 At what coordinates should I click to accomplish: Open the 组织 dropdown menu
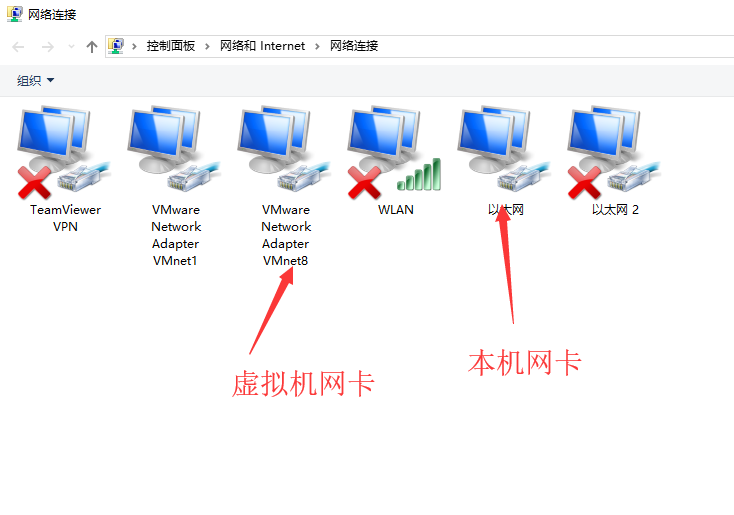coord(36,81)
